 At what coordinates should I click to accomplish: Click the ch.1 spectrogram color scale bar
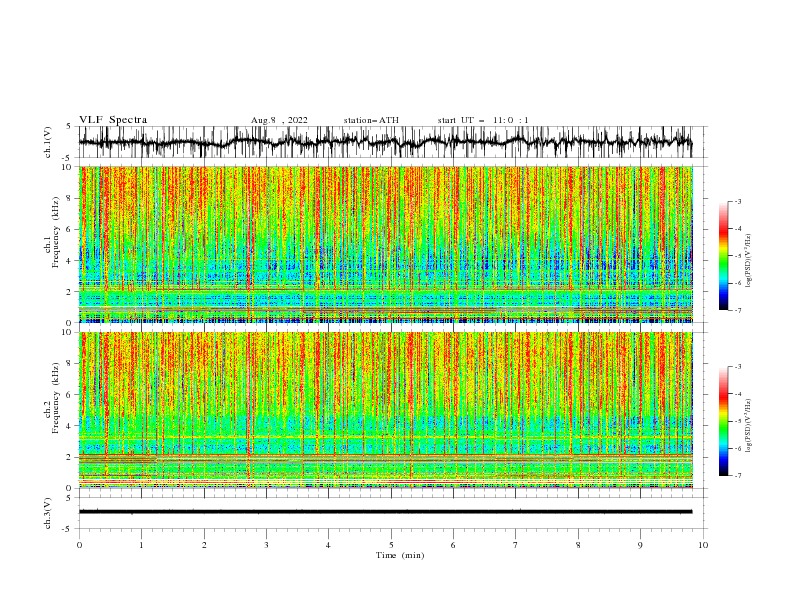tap(723, 256)
